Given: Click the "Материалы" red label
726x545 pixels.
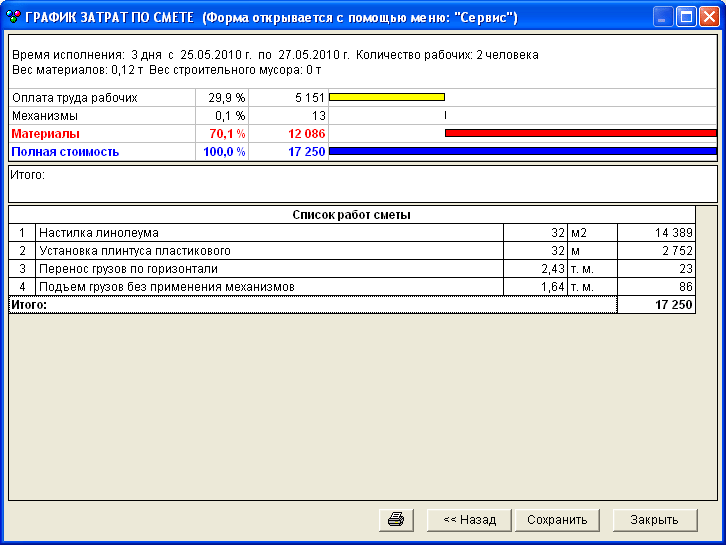Looking at the screenshot, I should point(46,134).
